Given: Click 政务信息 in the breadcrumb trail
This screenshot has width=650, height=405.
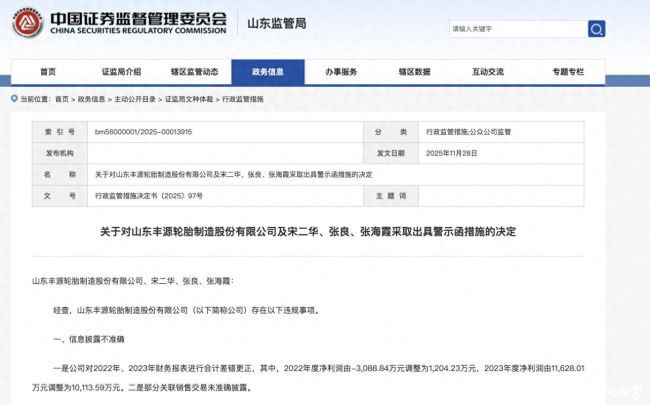Looking at the screenshot, I should pyautogui.click(x=91, y=99).
